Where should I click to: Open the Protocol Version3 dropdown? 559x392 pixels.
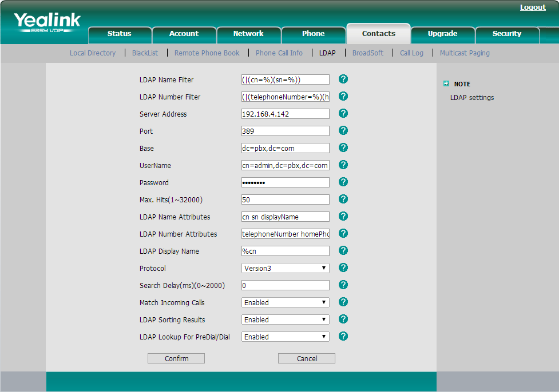click(285, 268)
